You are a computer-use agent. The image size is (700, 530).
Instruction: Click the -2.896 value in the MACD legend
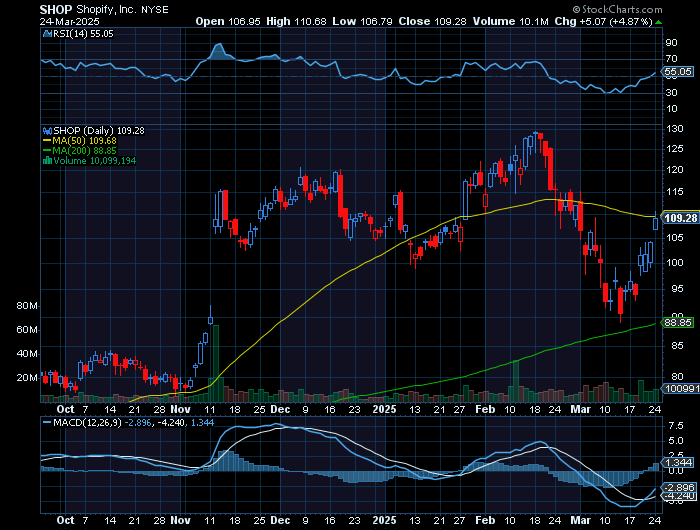coord(138,422)
